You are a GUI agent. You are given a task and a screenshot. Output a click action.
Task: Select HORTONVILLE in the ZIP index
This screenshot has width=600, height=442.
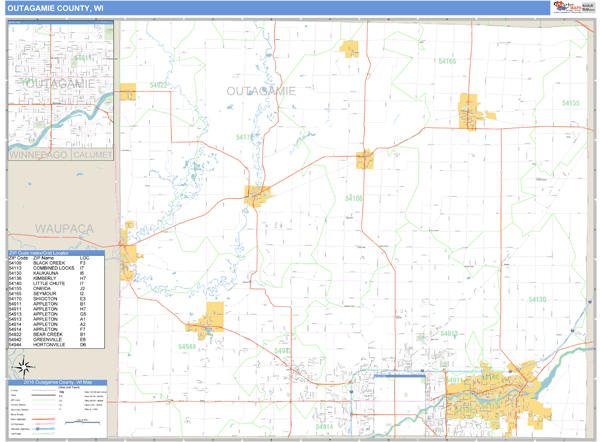pyautogui.click(x=49, y=345)
